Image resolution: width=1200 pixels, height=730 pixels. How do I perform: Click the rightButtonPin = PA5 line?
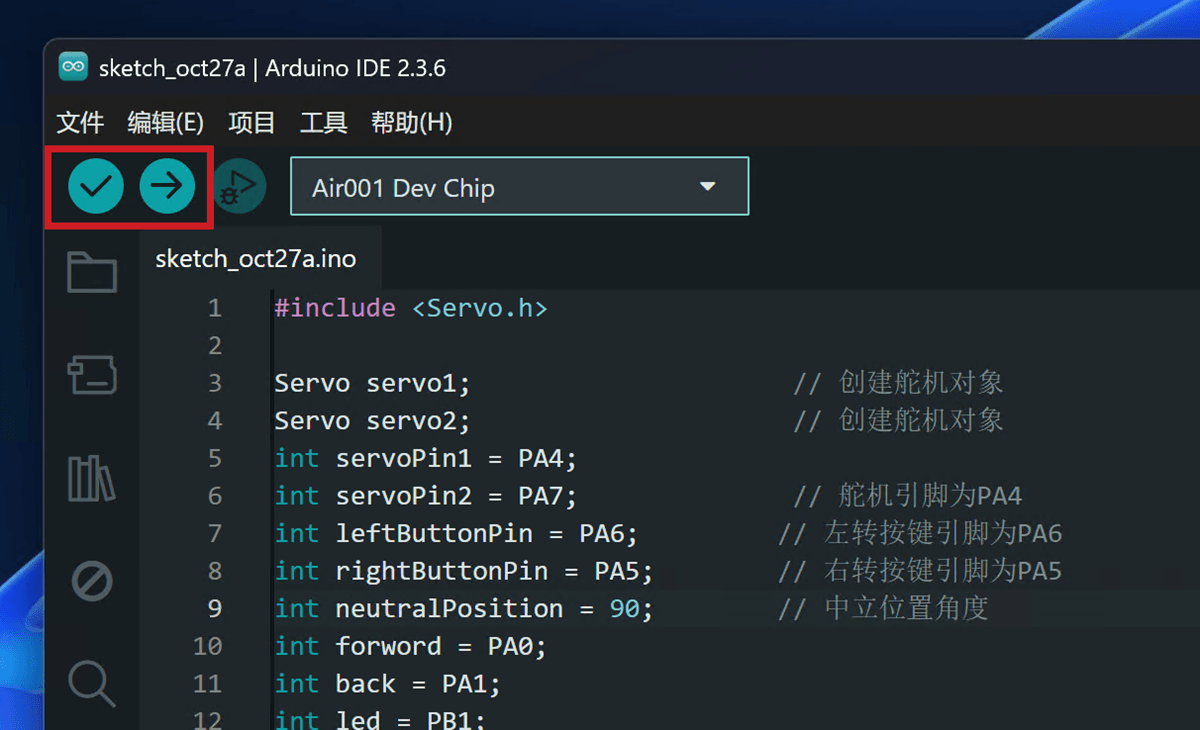coord(464,571)
